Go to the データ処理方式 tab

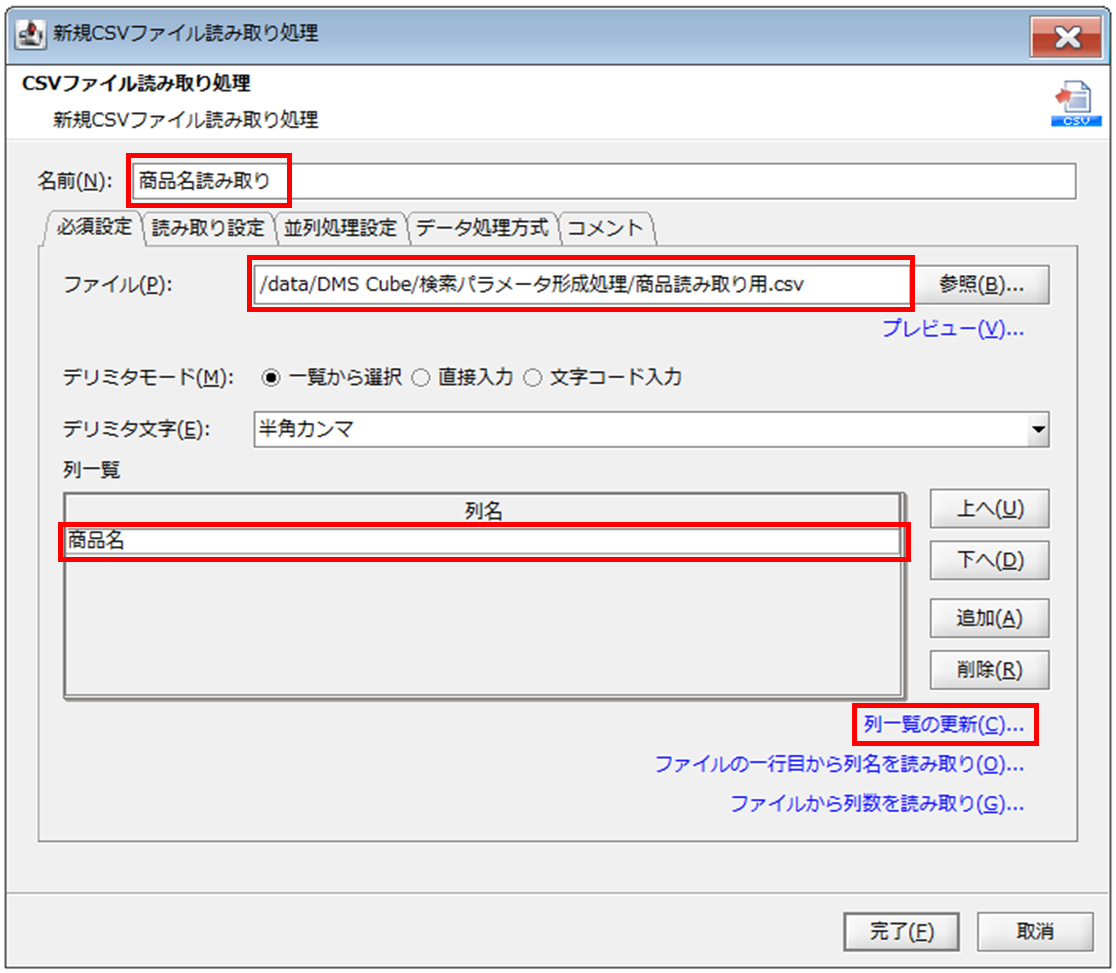(482, 228)
